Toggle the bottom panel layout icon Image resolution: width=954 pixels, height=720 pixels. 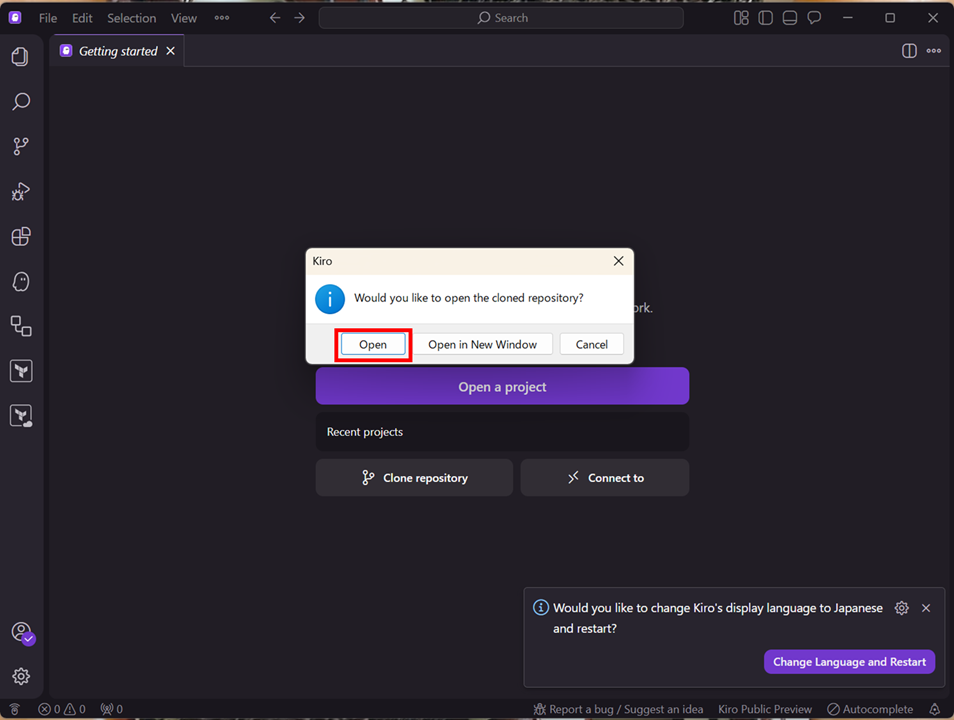click(x=790, y=18)
